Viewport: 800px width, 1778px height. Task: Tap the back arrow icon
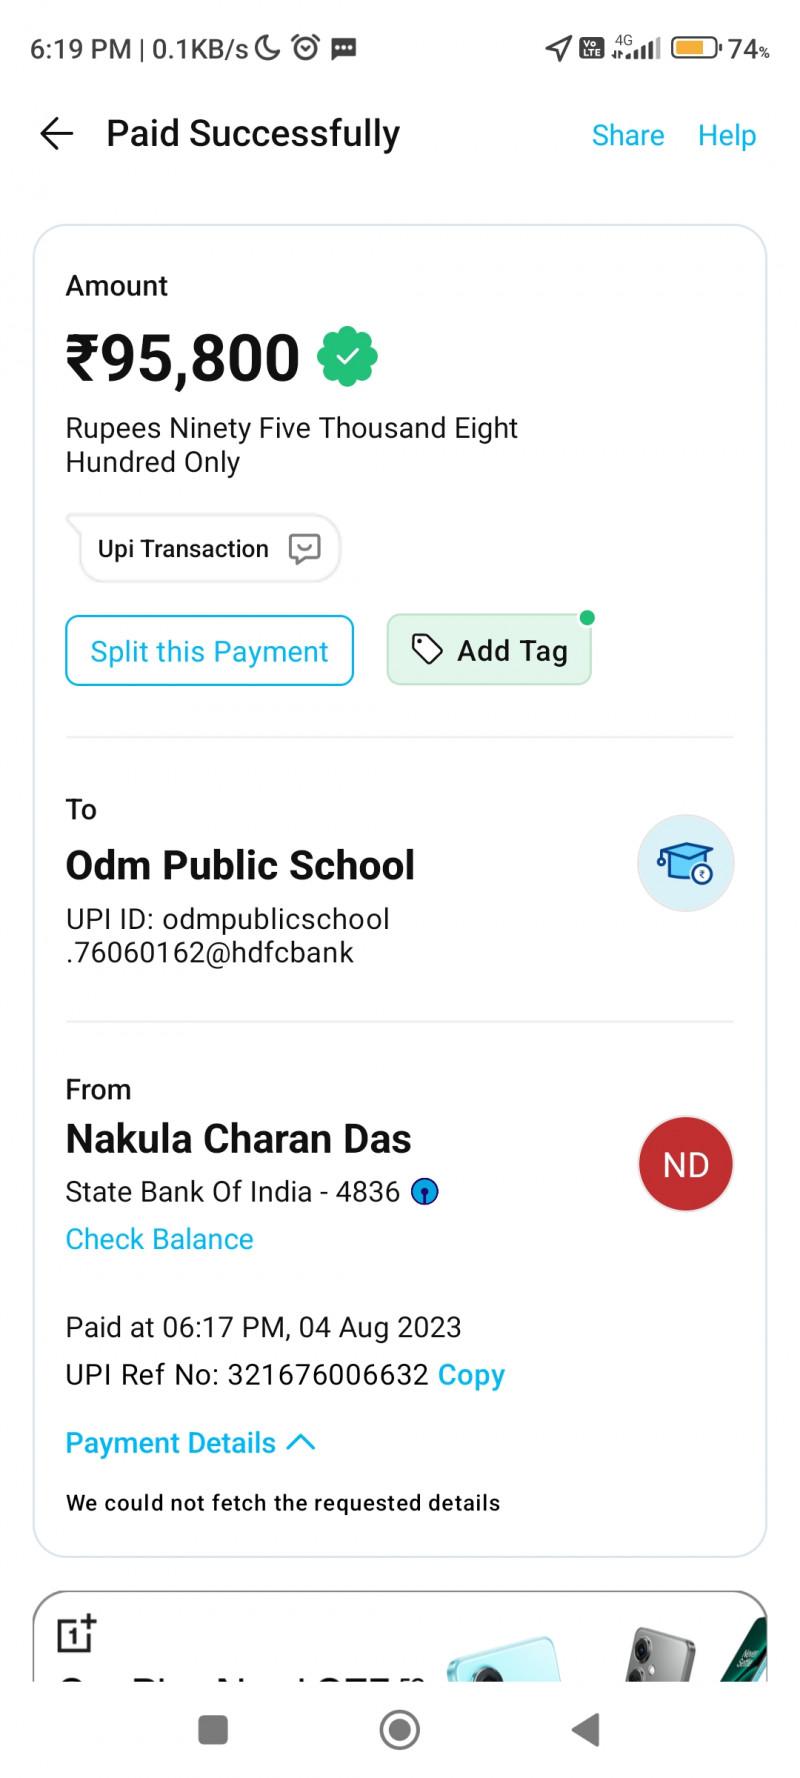click(57, 133)
